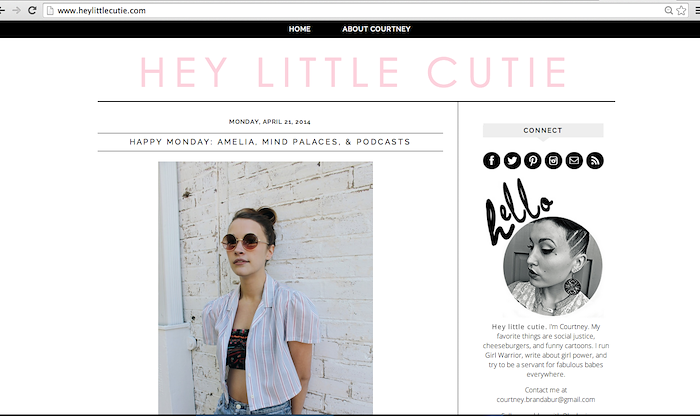Click the CONNECT sidebar heading

[x=543, y=130]
